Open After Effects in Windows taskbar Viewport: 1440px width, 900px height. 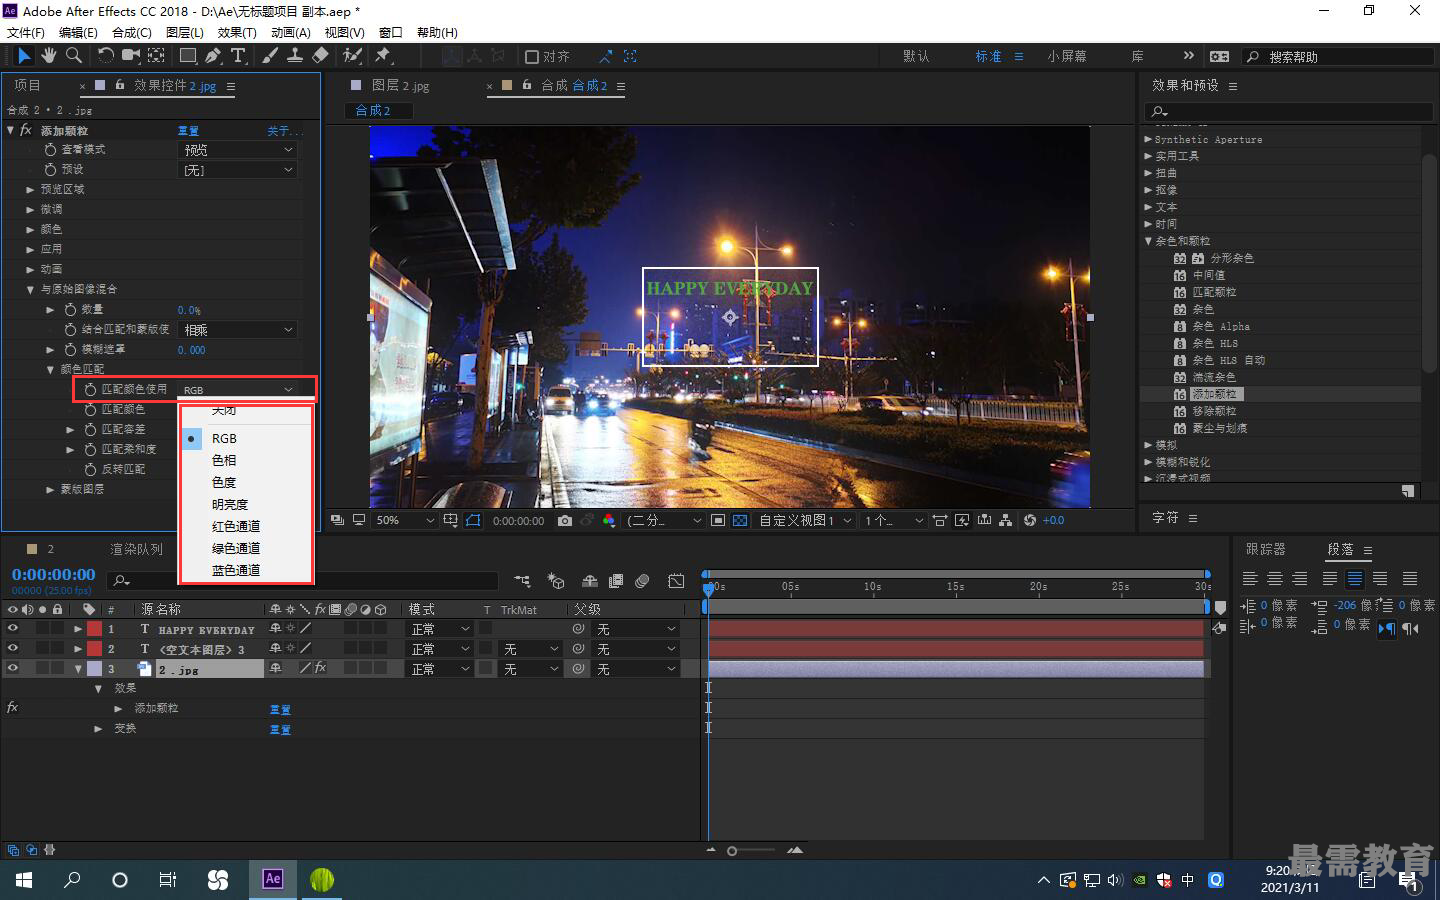point(273,879)
